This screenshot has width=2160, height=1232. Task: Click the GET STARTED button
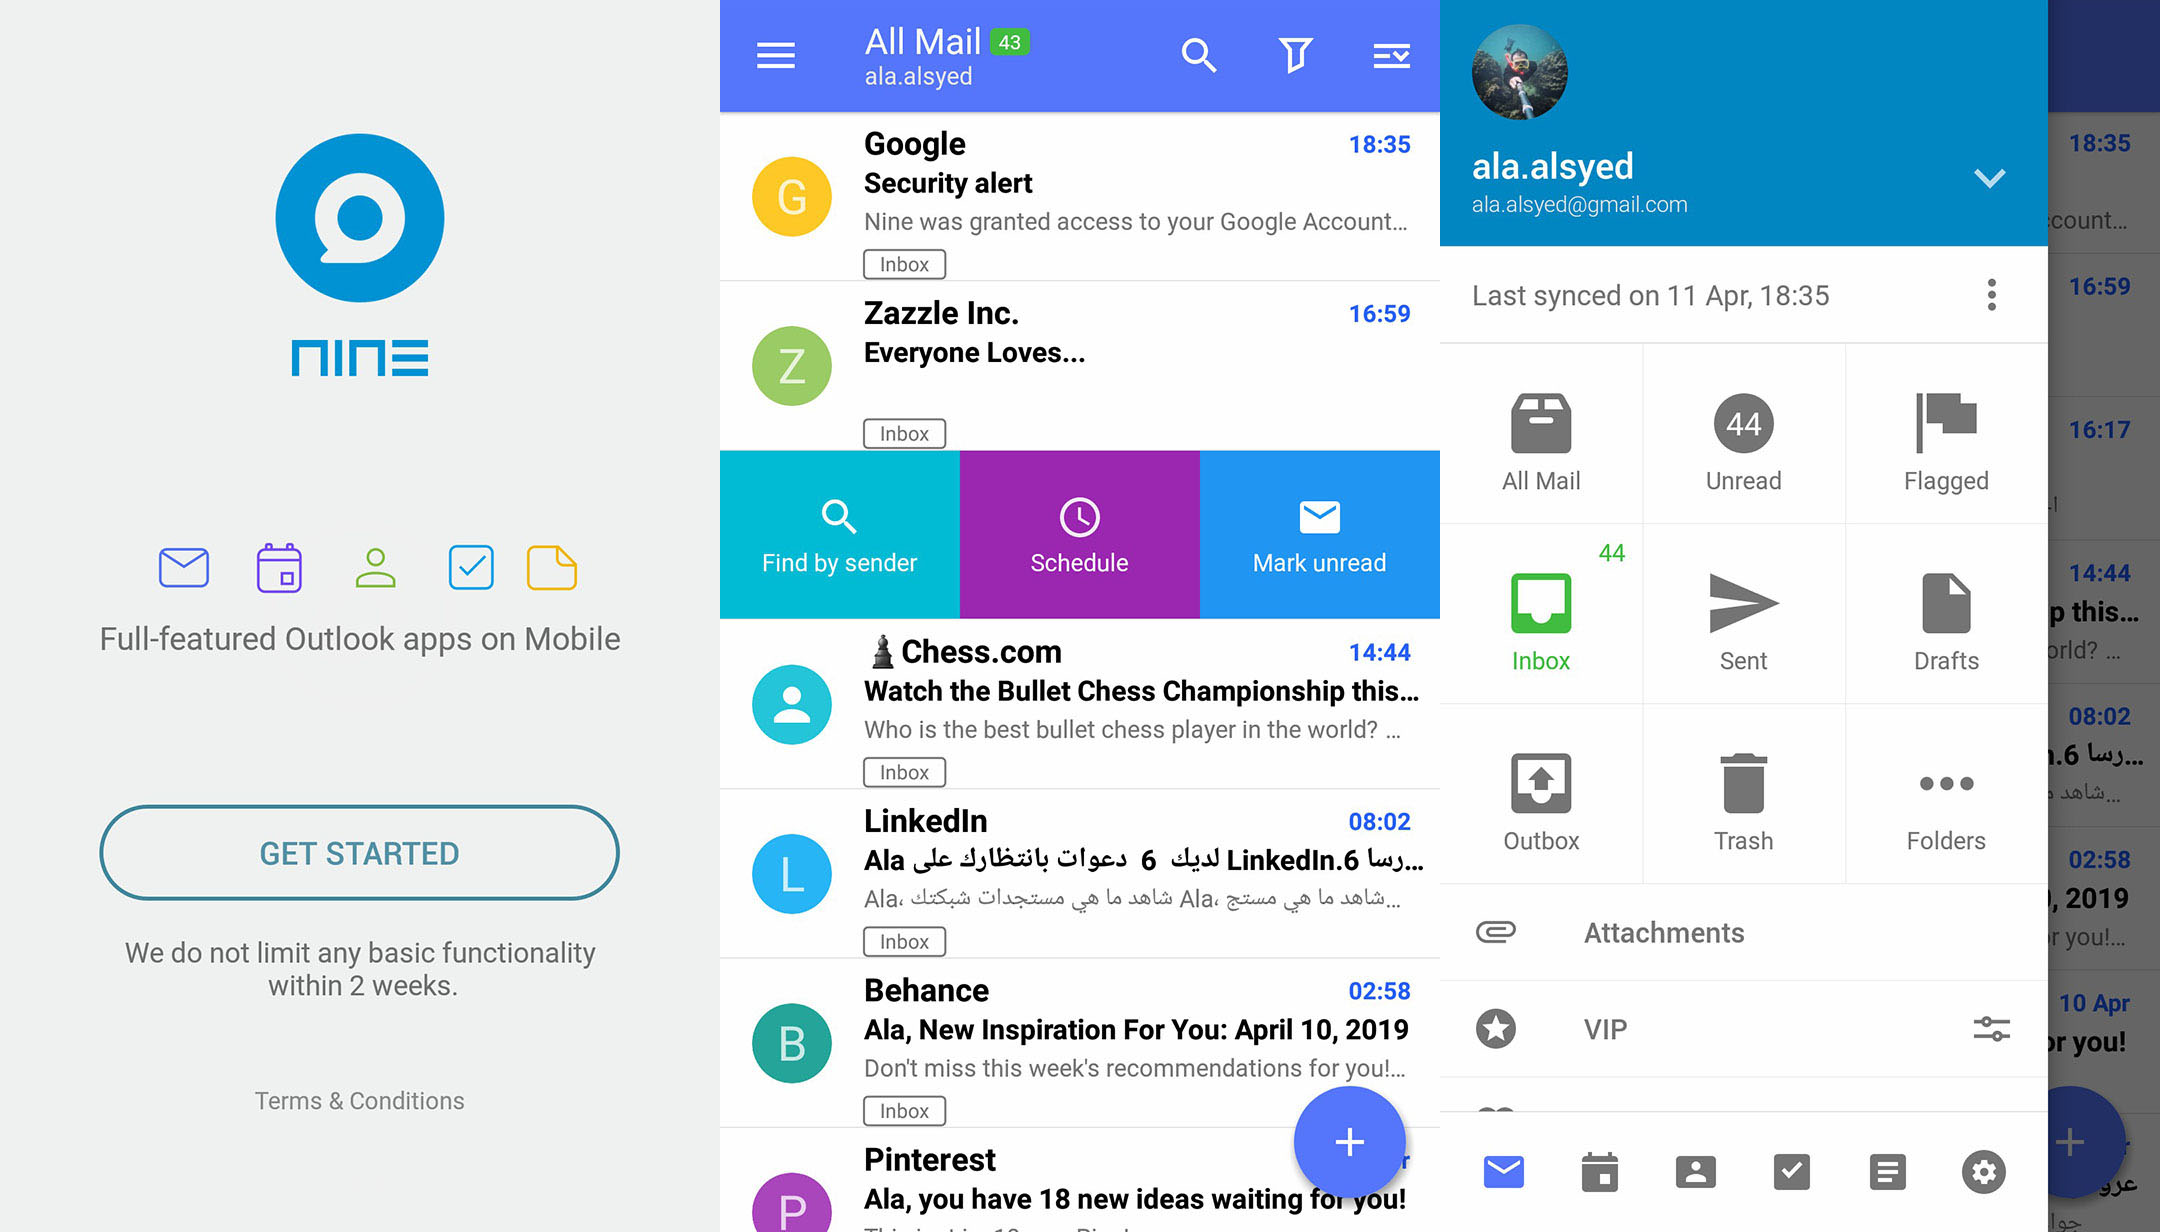[358, 853]
